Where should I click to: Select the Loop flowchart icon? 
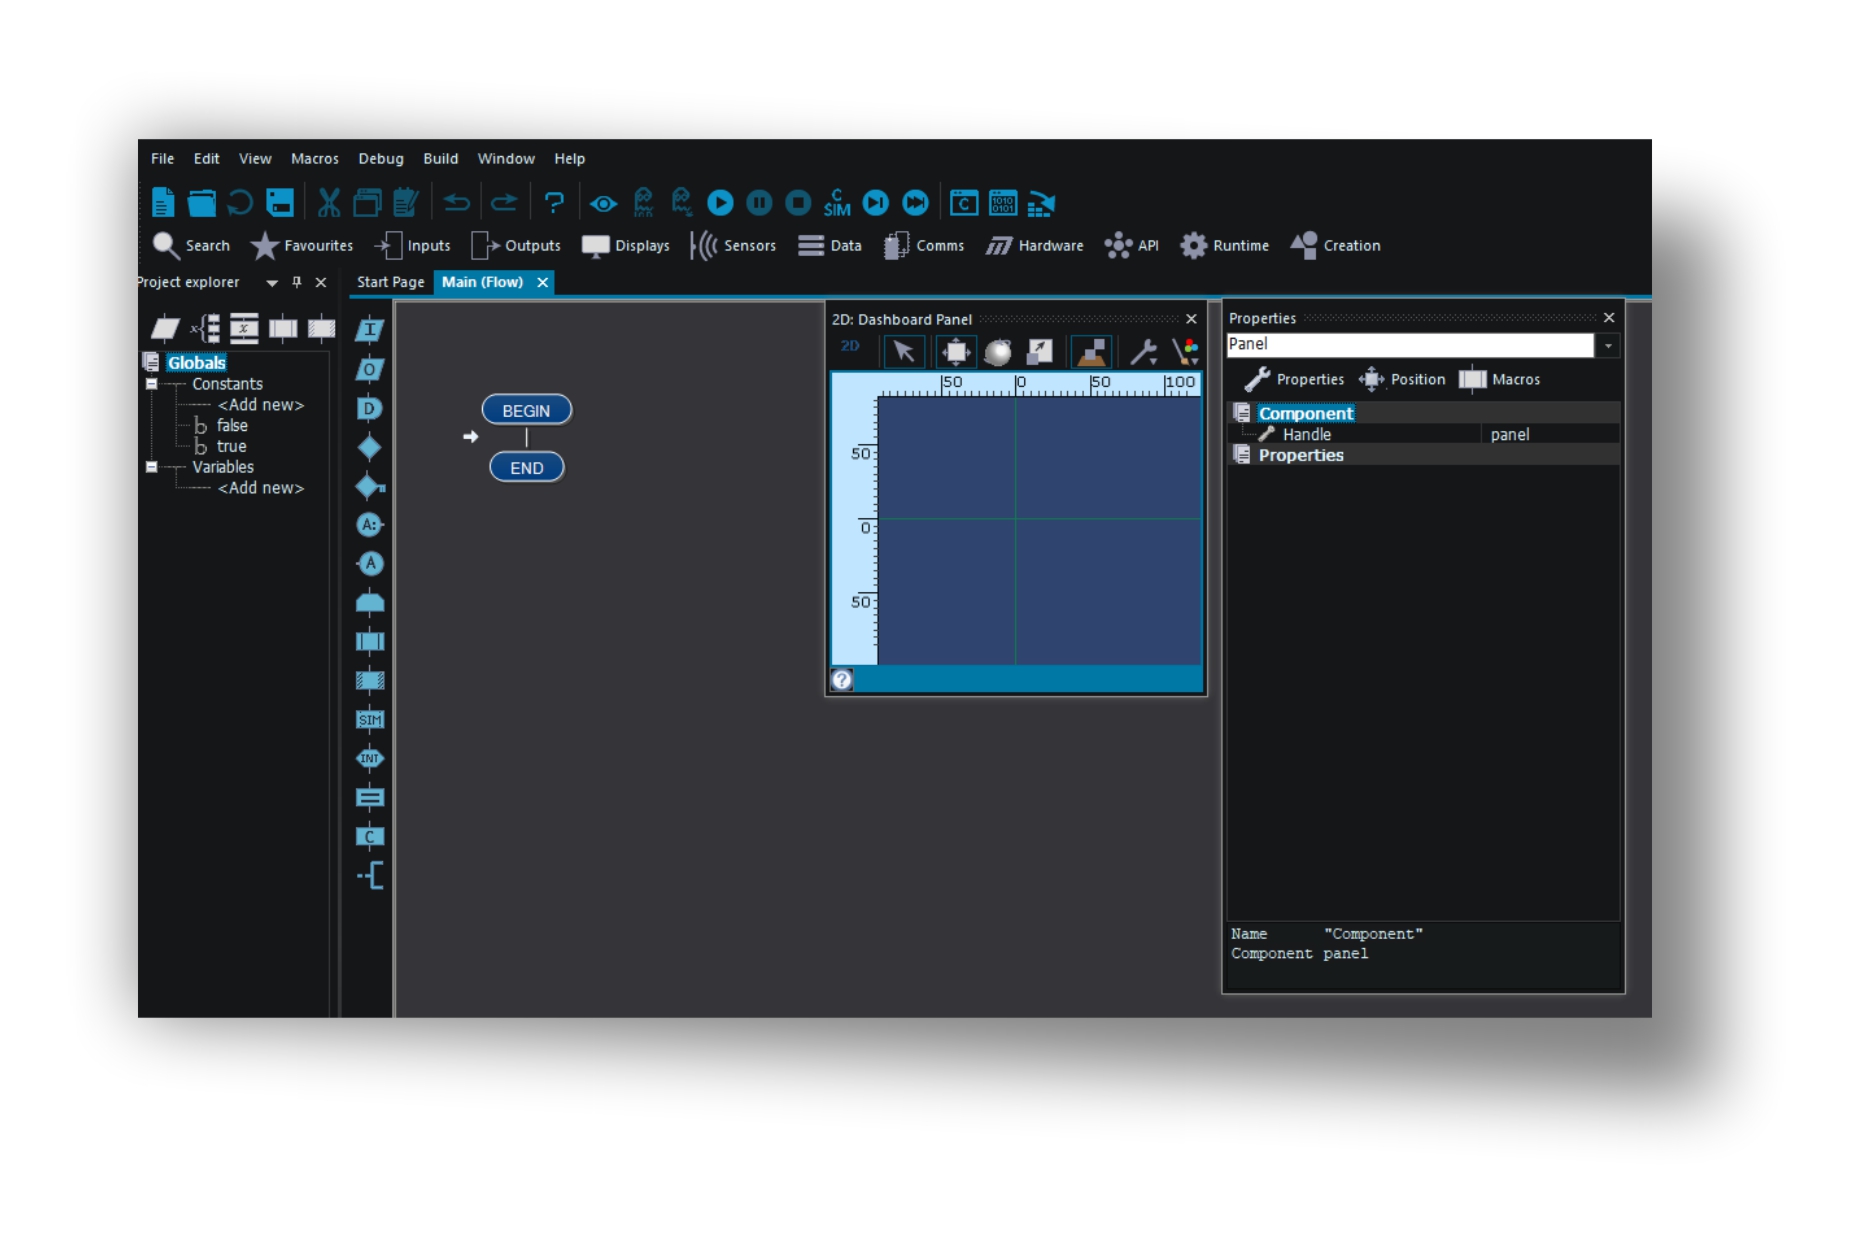point(370,603)
